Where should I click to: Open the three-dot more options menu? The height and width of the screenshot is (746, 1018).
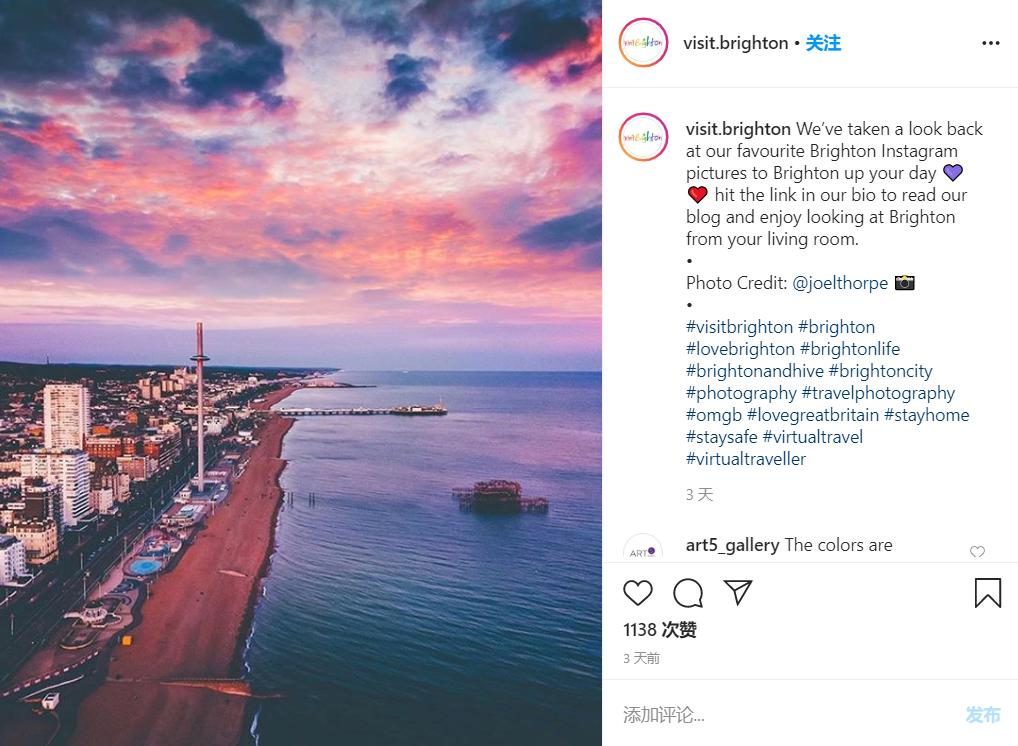tap(990, 43)
